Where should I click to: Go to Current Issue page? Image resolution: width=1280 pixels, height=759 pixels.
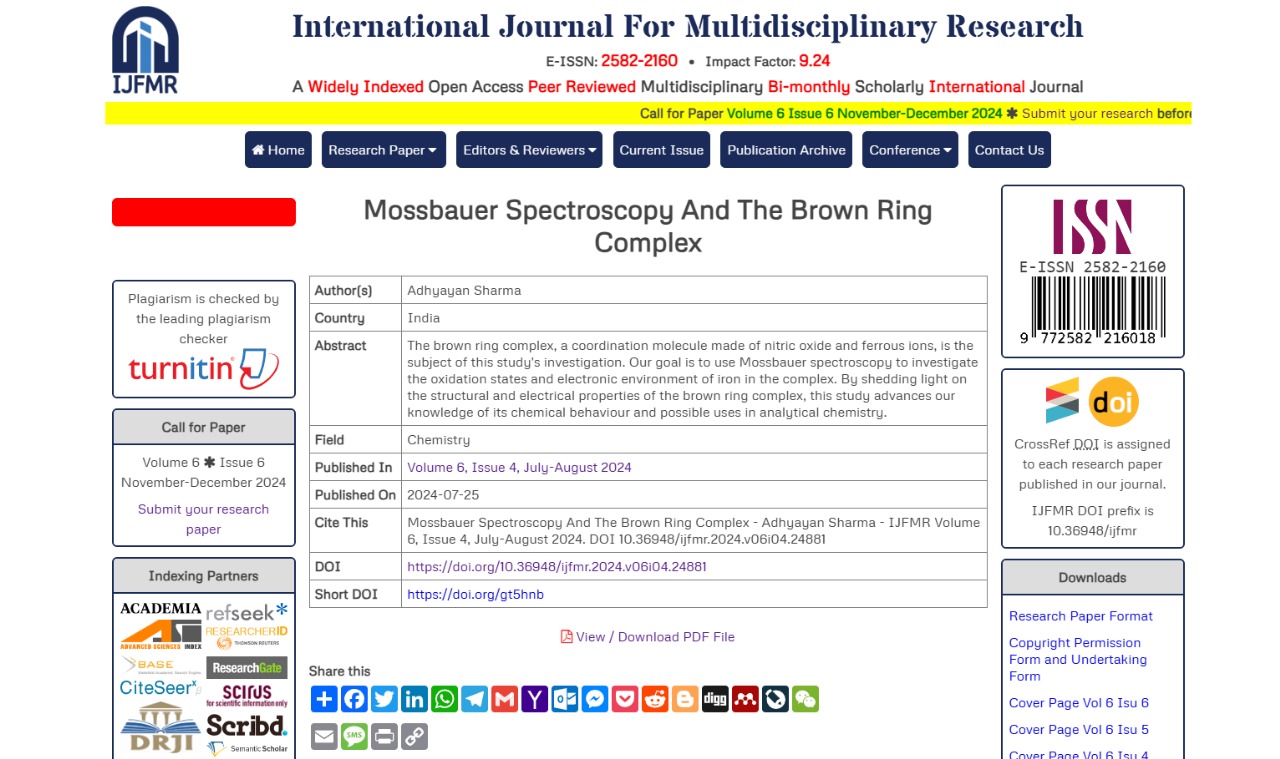(x=661, y=150)
